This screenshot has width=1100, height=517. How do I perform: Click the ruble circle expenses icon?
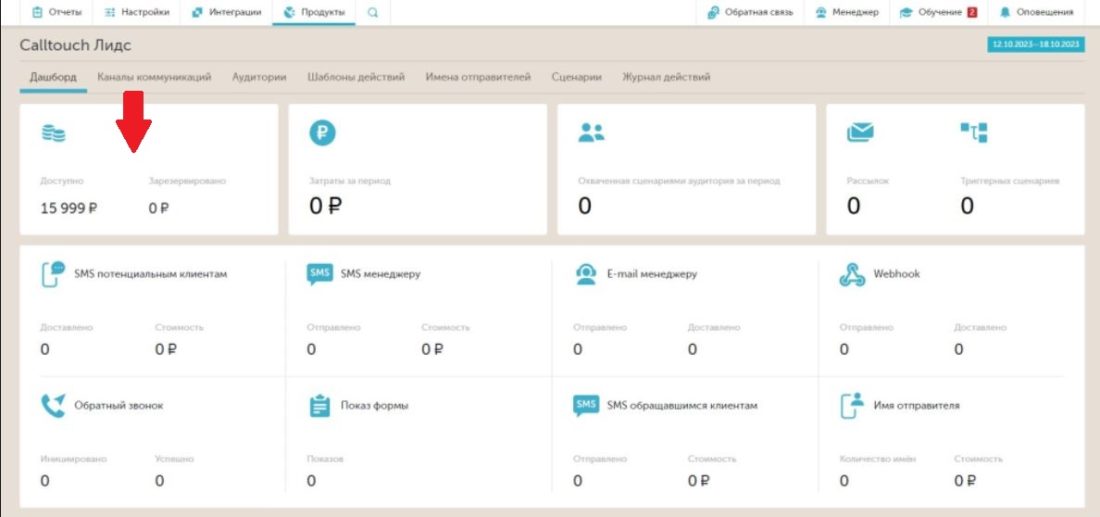(x=322, y=133)
